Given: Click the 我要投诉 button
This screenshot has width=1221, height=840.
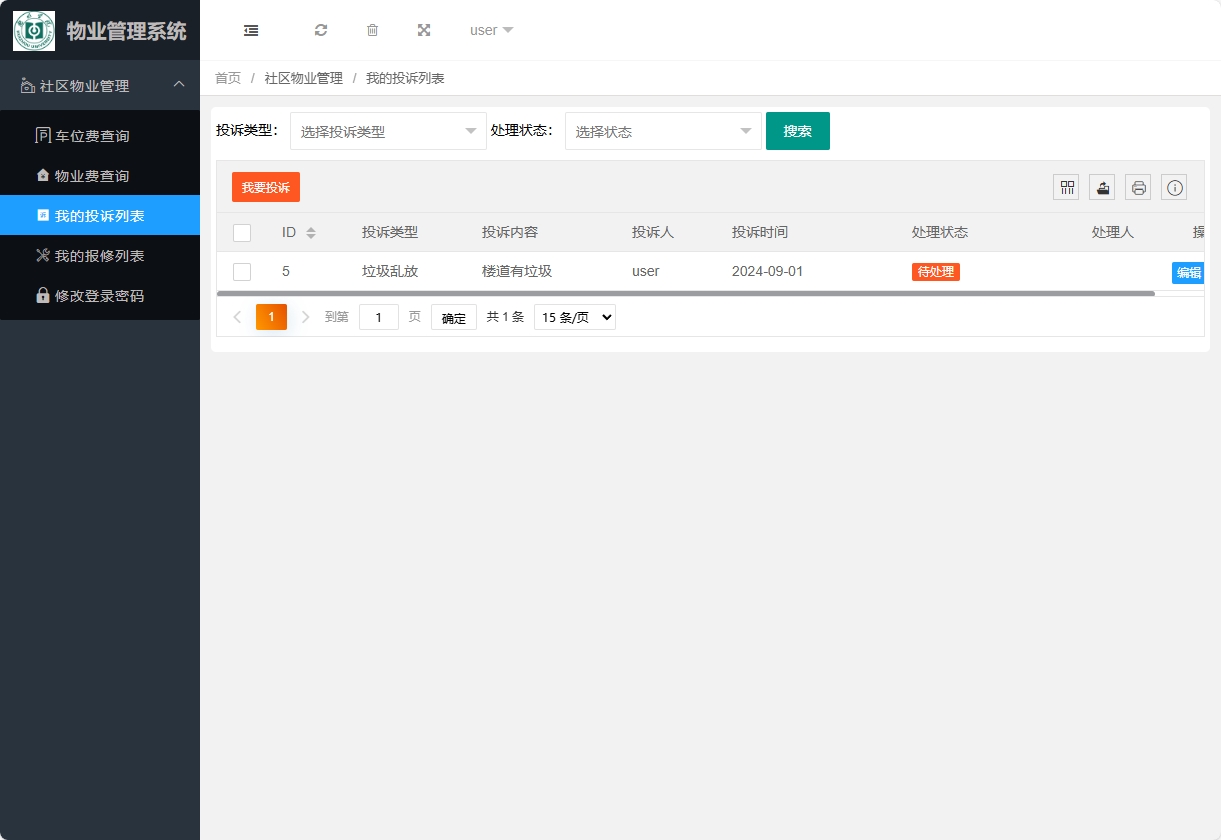Looking at the screenshot, I should (265, 186).
